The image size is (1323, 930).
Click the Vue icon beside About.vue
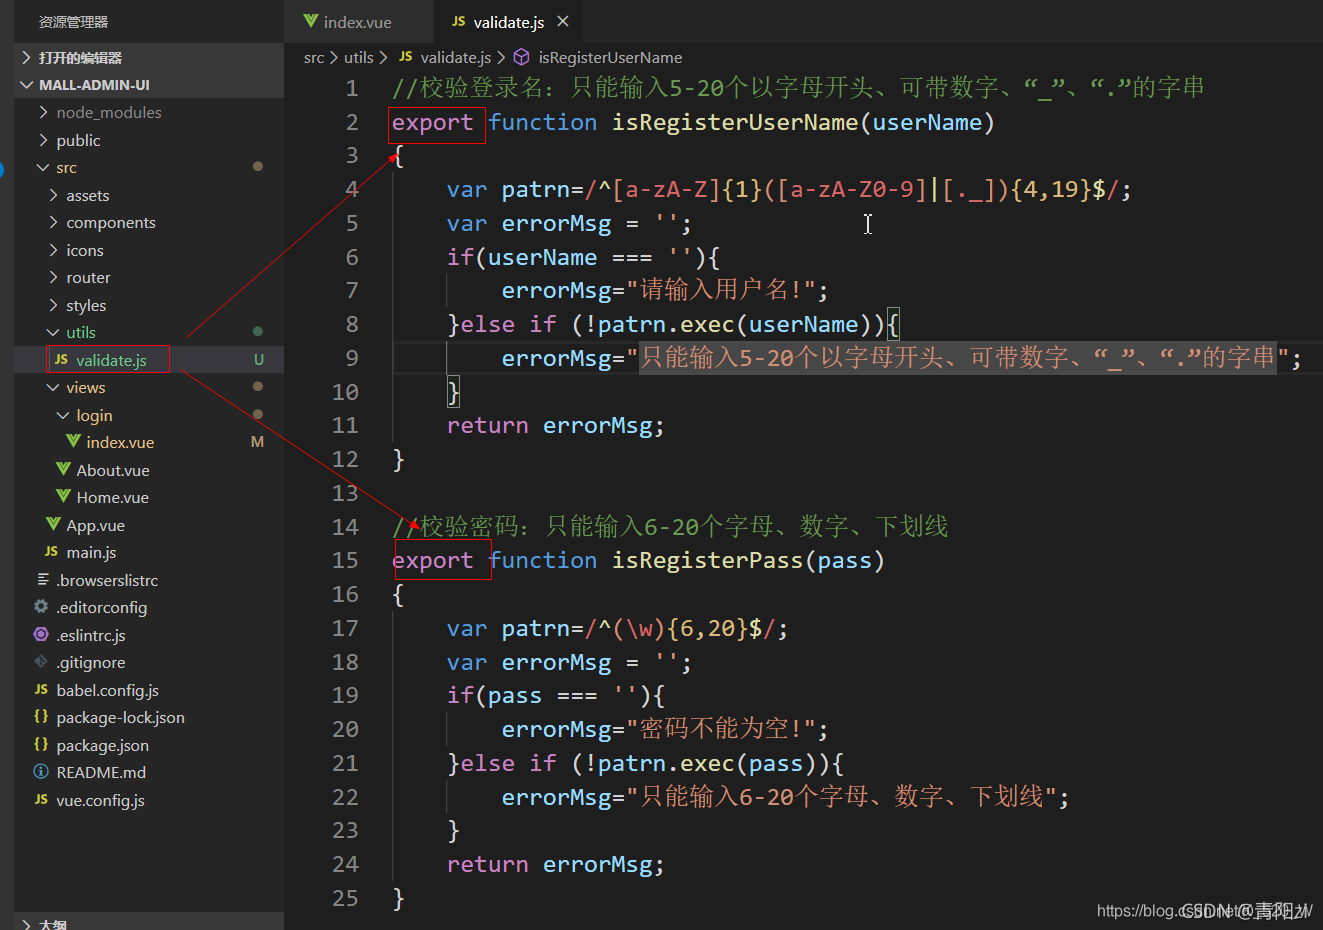[x=63, y=469]
